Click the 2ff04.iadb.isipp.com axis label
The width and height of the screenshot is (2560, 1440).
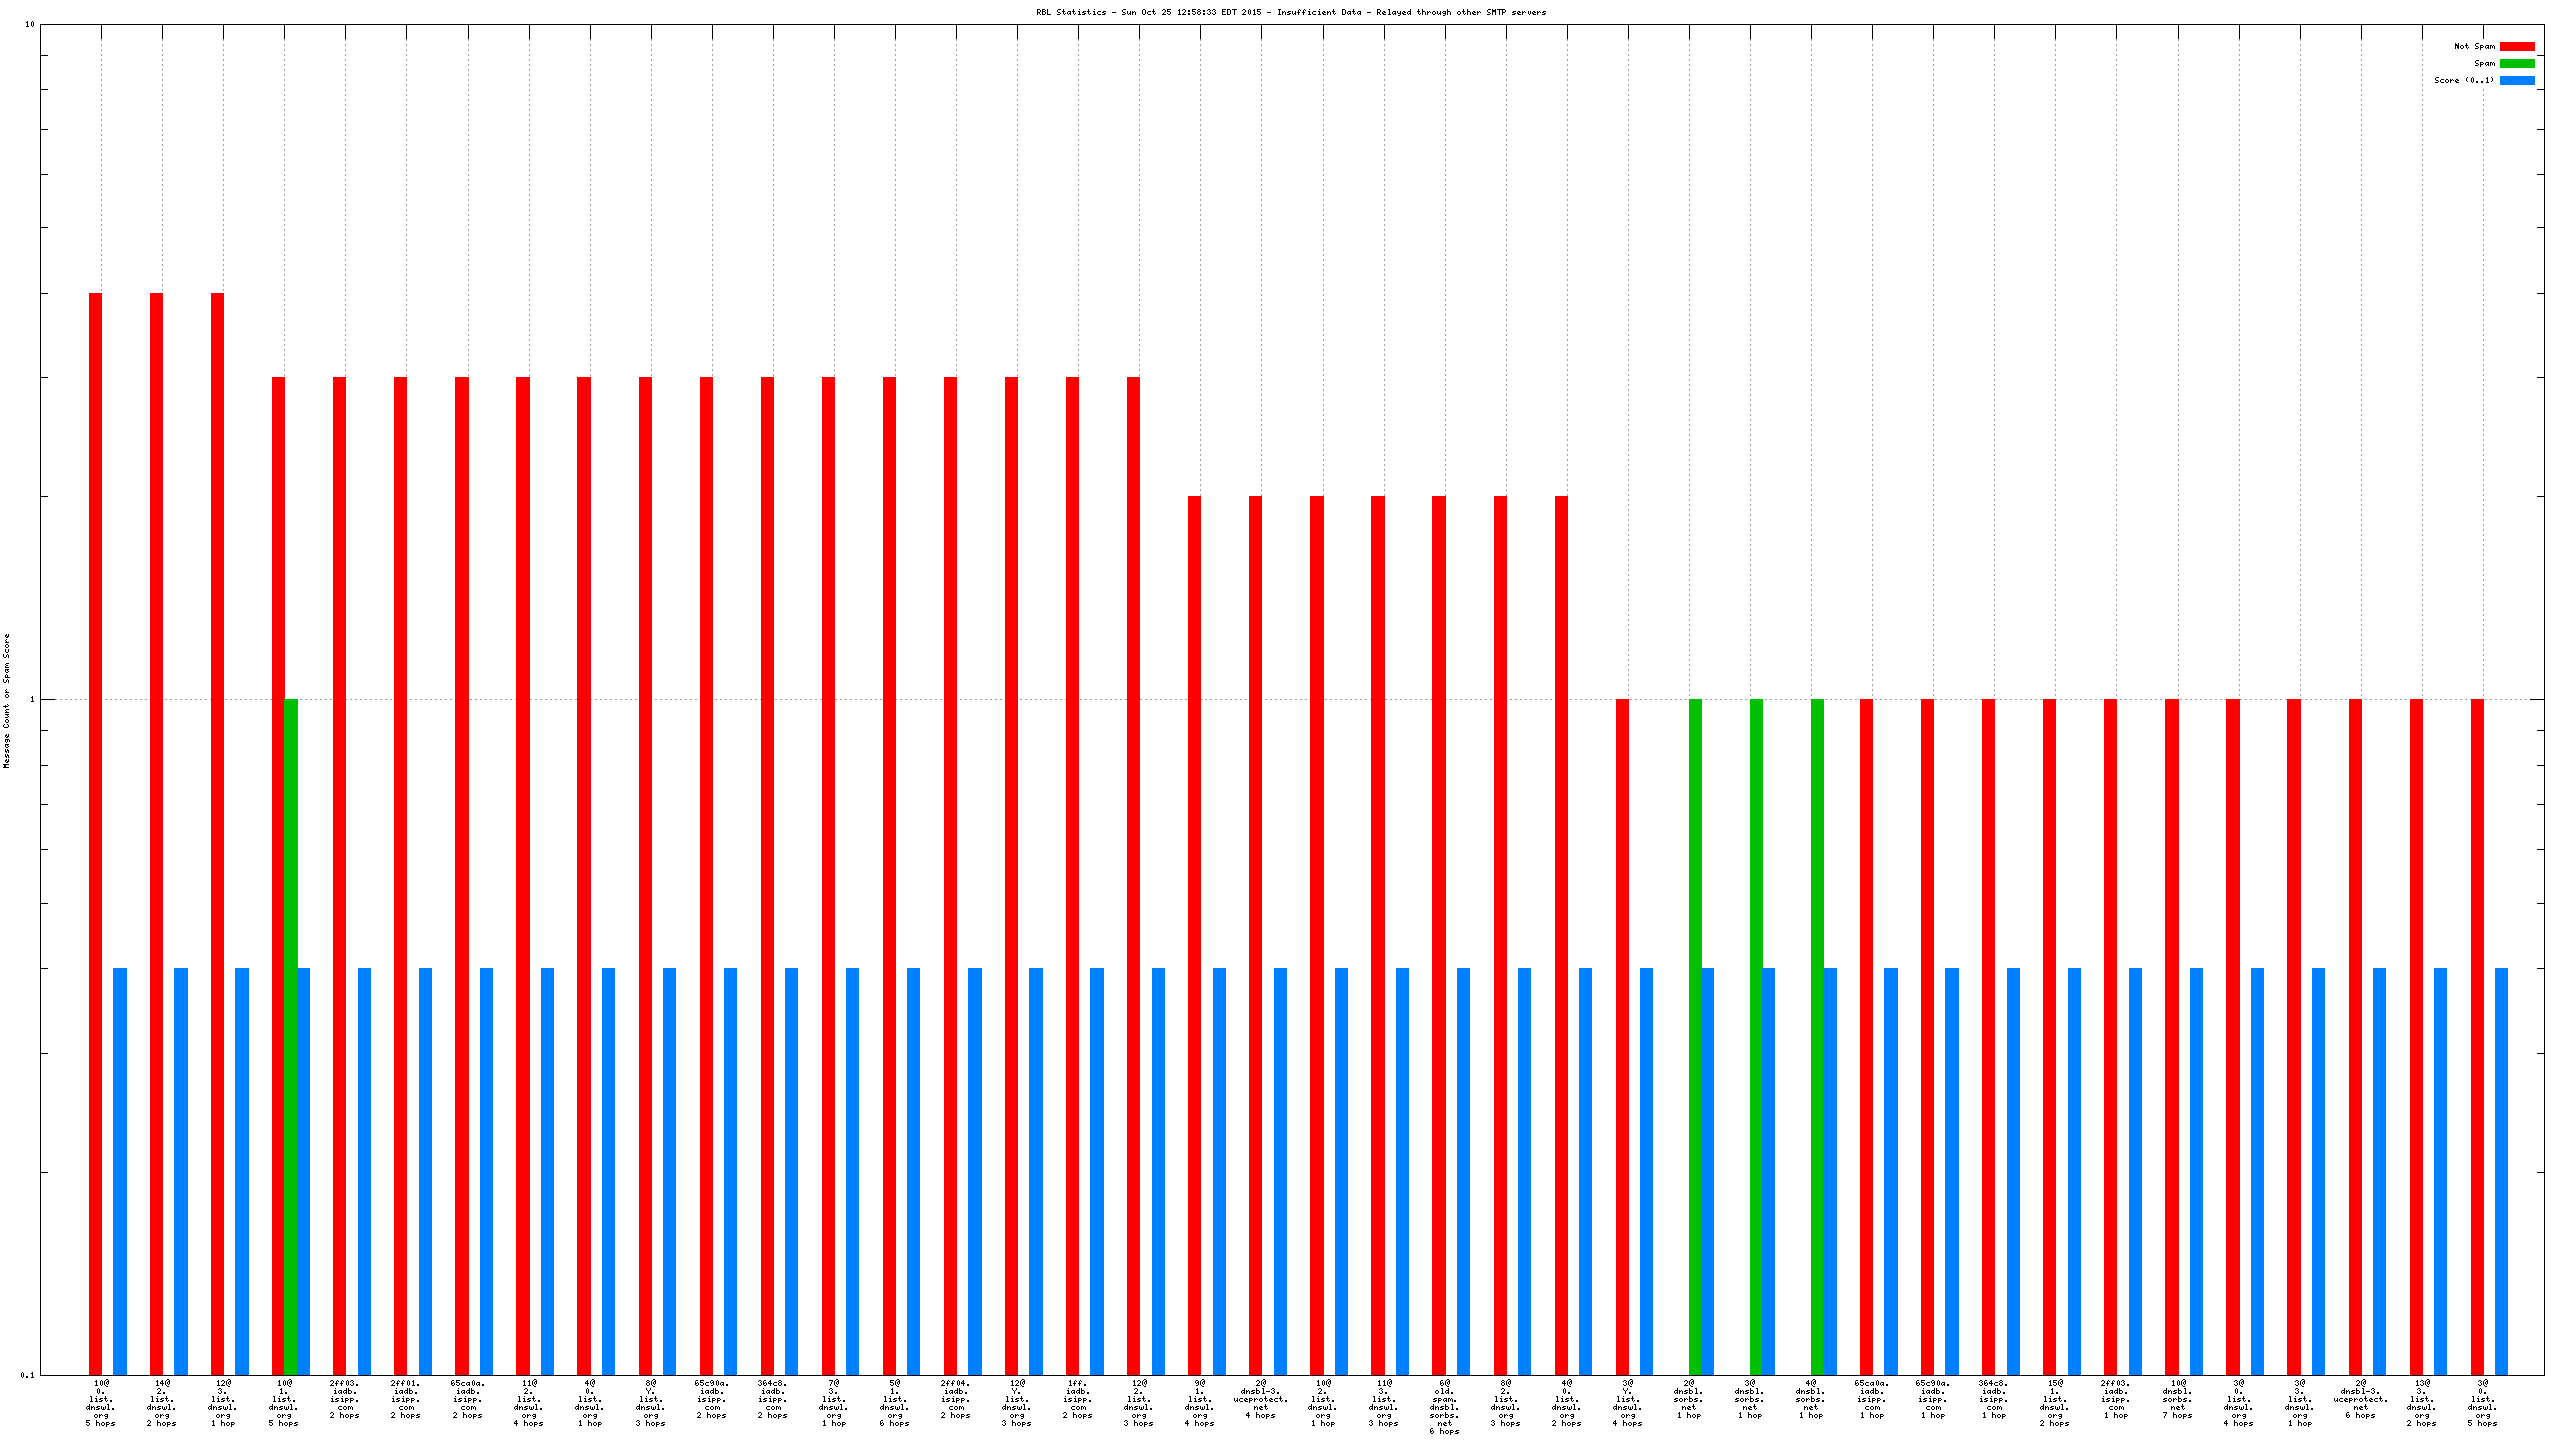coord(955,1398)
